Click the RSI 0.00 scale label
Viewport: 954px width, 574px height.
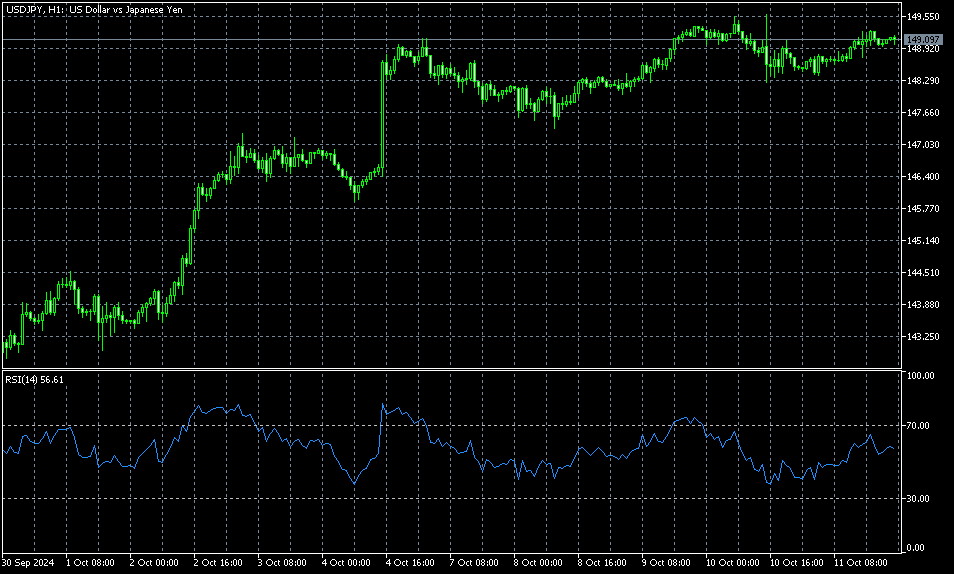coord(916,548)
